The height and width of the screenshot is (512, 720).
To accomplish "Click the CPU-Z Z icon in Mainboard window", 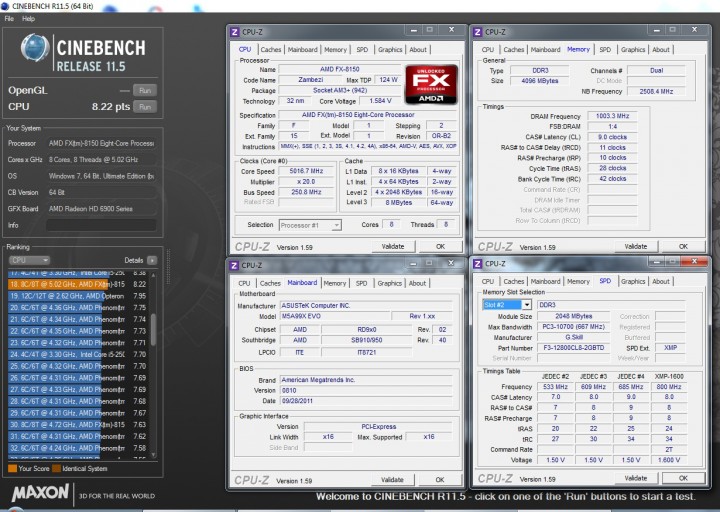I will tap(234, 265).
